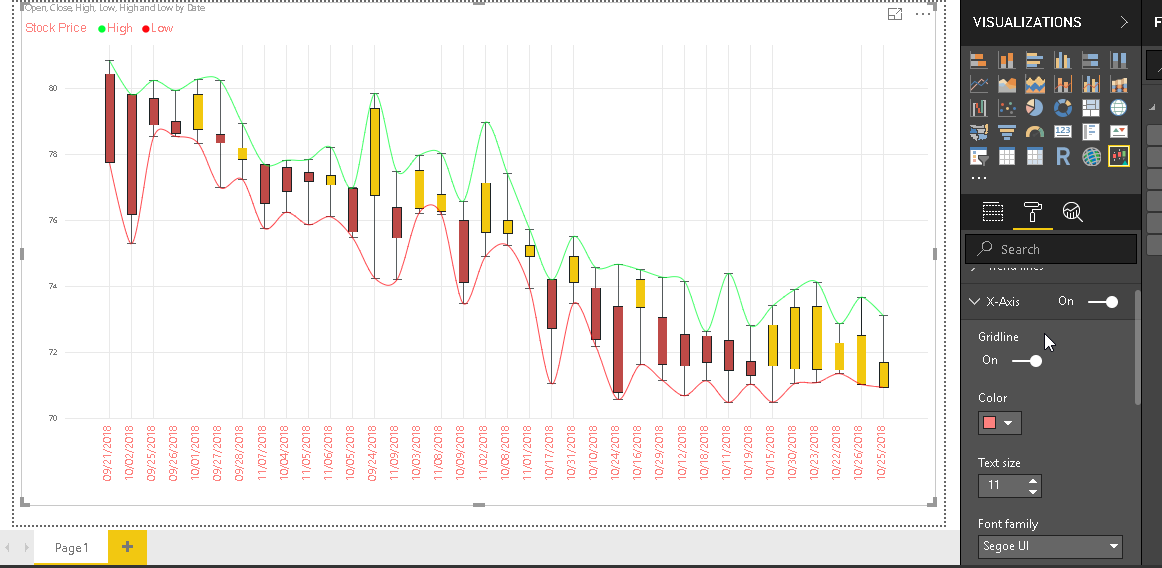Viewport: 1162px width, 568px height.
Task: Click the Stock Price legend title
Action: [x=56, y=28]
